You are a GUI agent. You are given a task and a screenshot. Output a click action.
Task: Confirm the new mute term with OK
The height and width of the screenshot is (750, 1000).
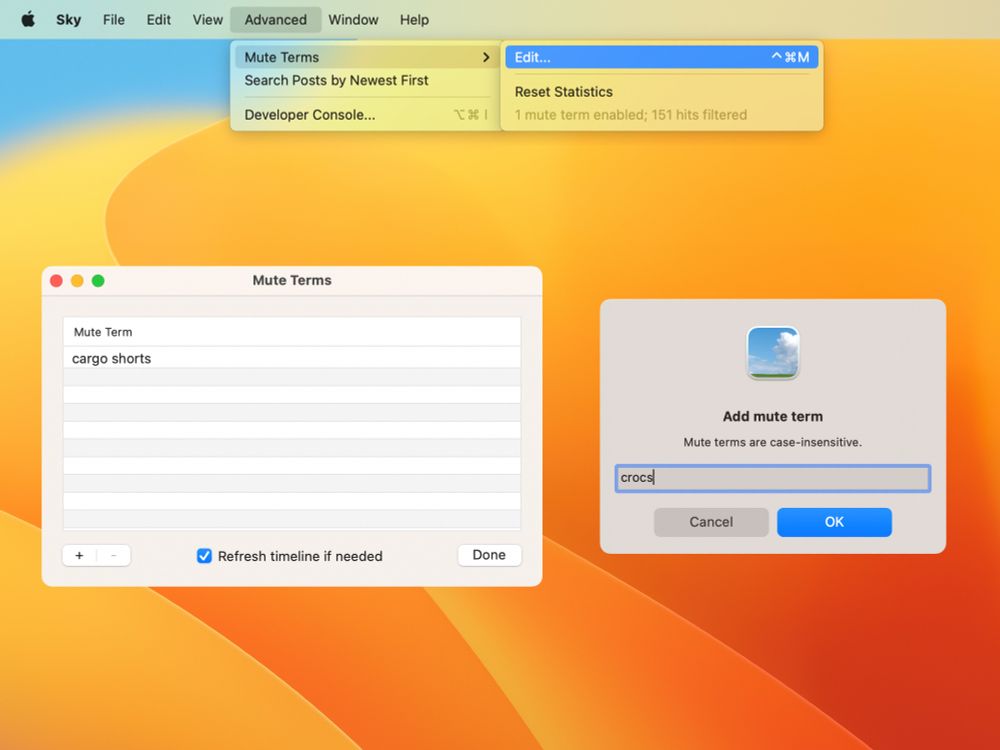(834, 522)
